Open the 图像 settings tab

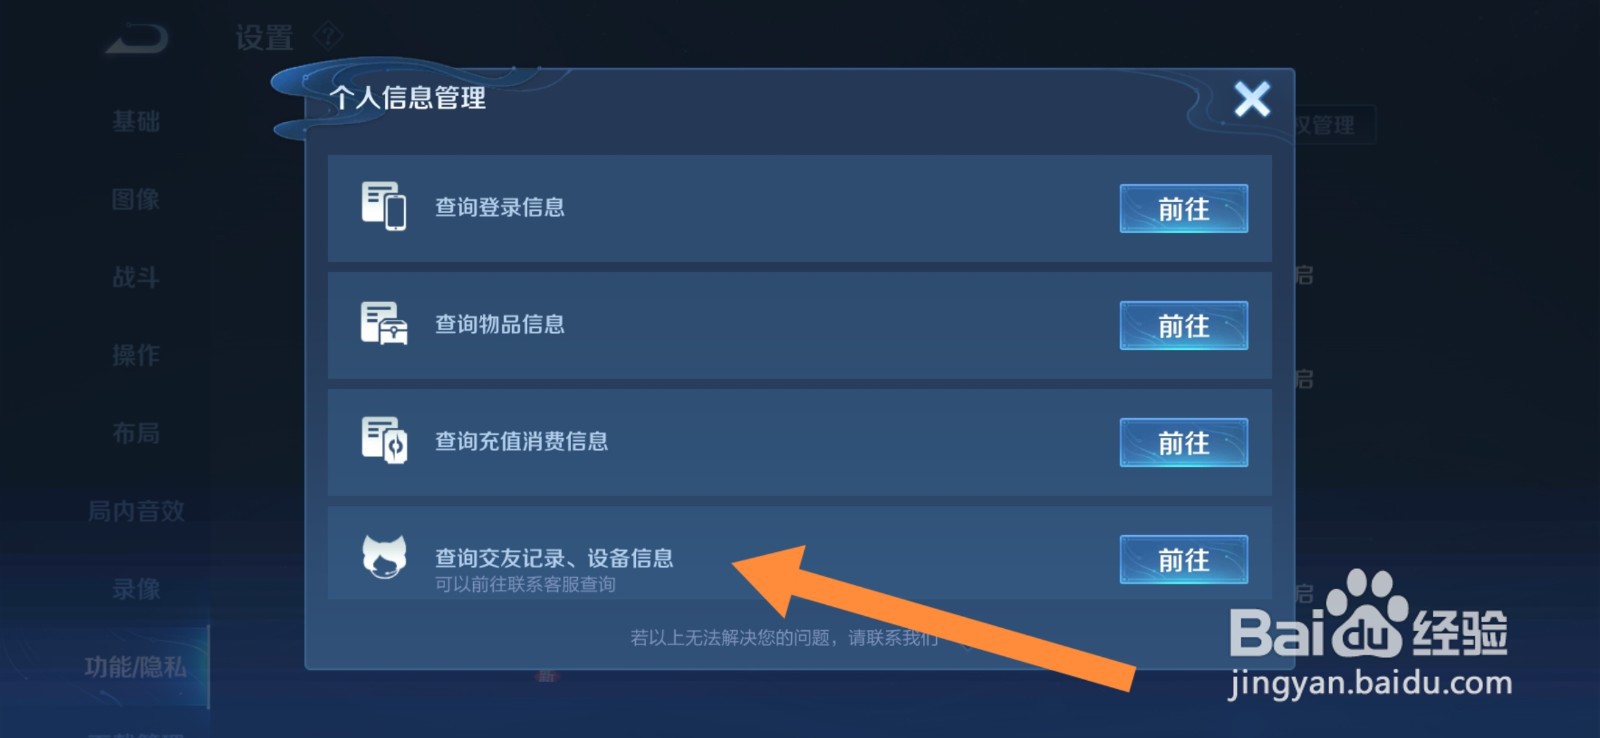[x=136, y=199]
